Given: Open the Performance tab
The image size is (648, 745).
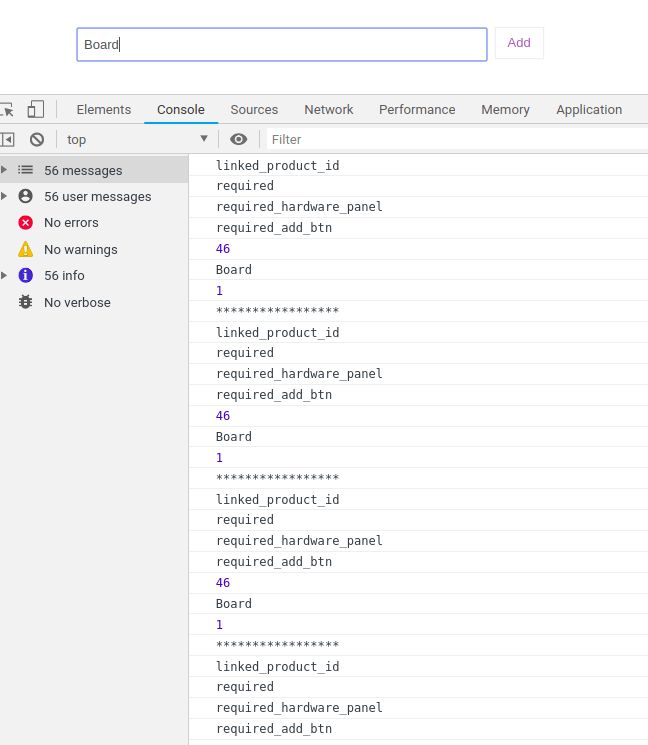Looking at the screenshot, I should coord(417,110).
